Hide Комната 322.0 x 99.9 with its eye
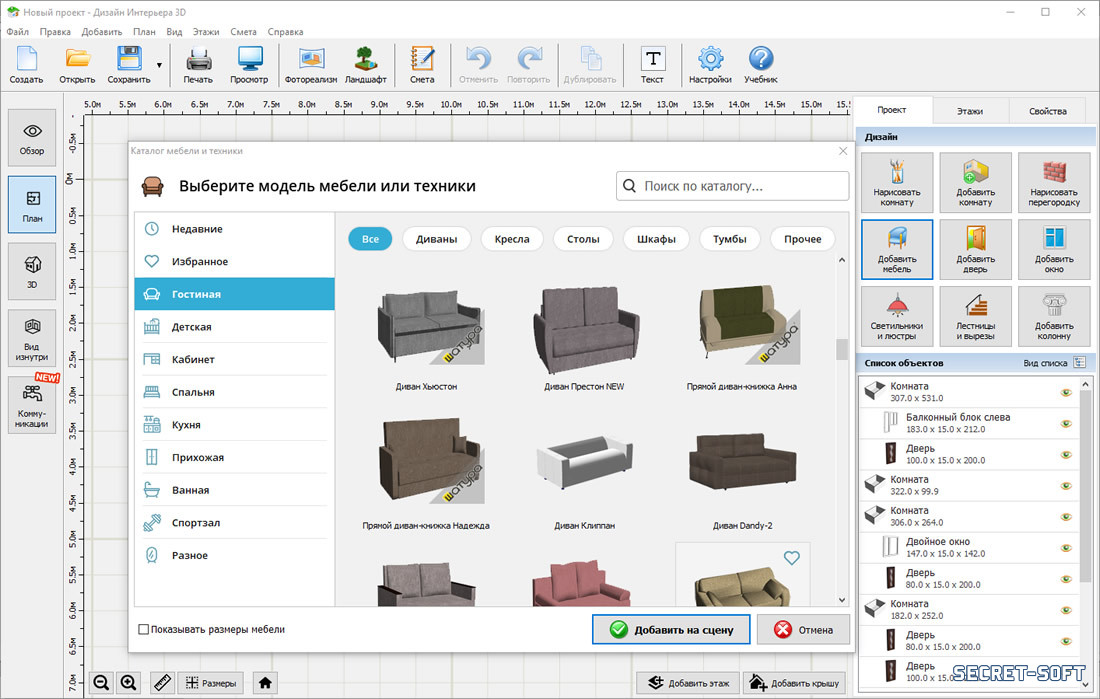Screen dimensions: 1100x699 (x=1066, y=486)
